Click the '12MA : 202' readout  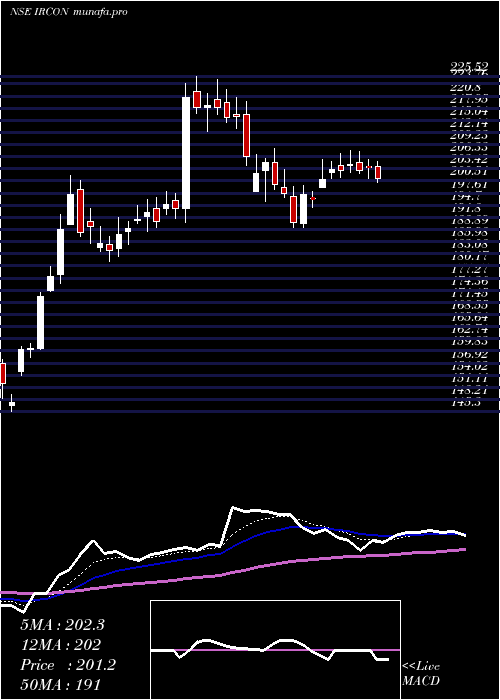point(60,645)
